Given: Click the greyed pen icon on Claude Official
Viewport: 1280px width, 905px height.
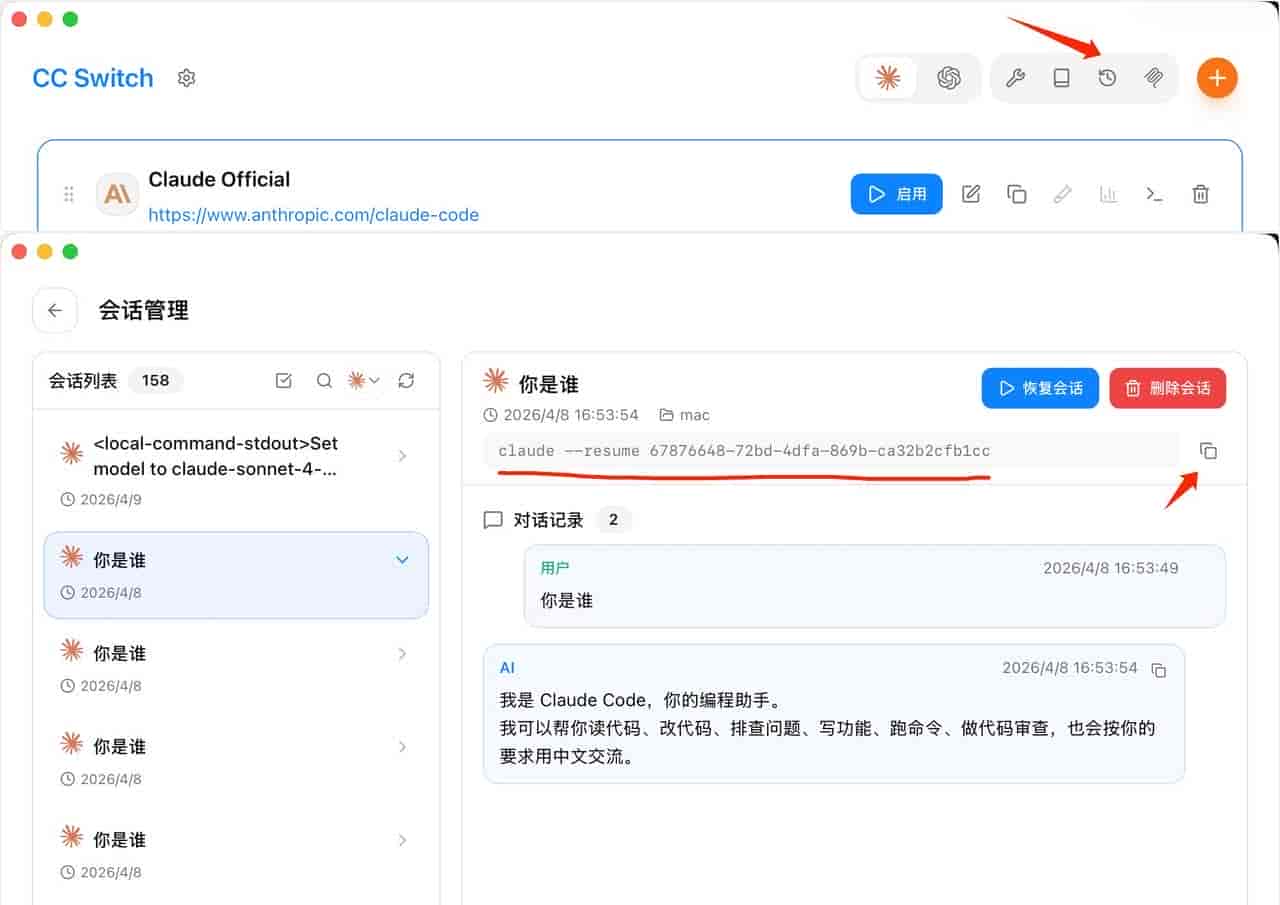Looking at the screenshot, I should coord(1063,194).
